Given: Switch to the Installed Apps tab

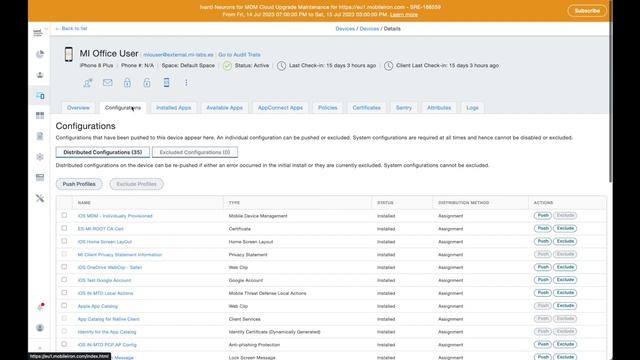Looking at the screenshot, I should click(x=173, y=108).
